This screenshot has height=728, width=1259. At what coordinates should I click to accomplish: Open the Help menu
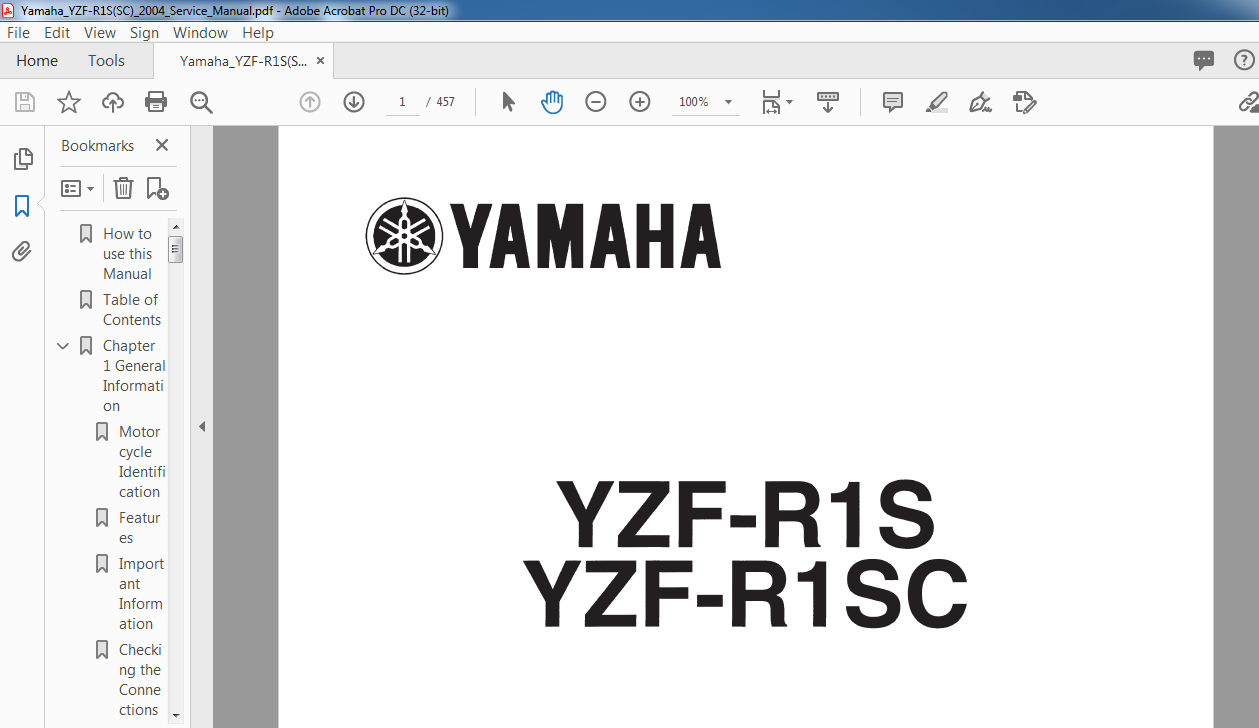[x=258, y=33]
